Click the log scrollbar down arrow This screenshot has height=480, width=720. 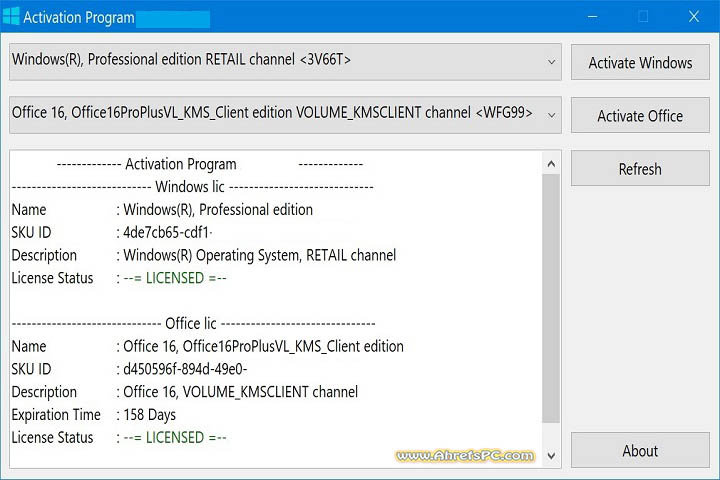tap(551, 456)
